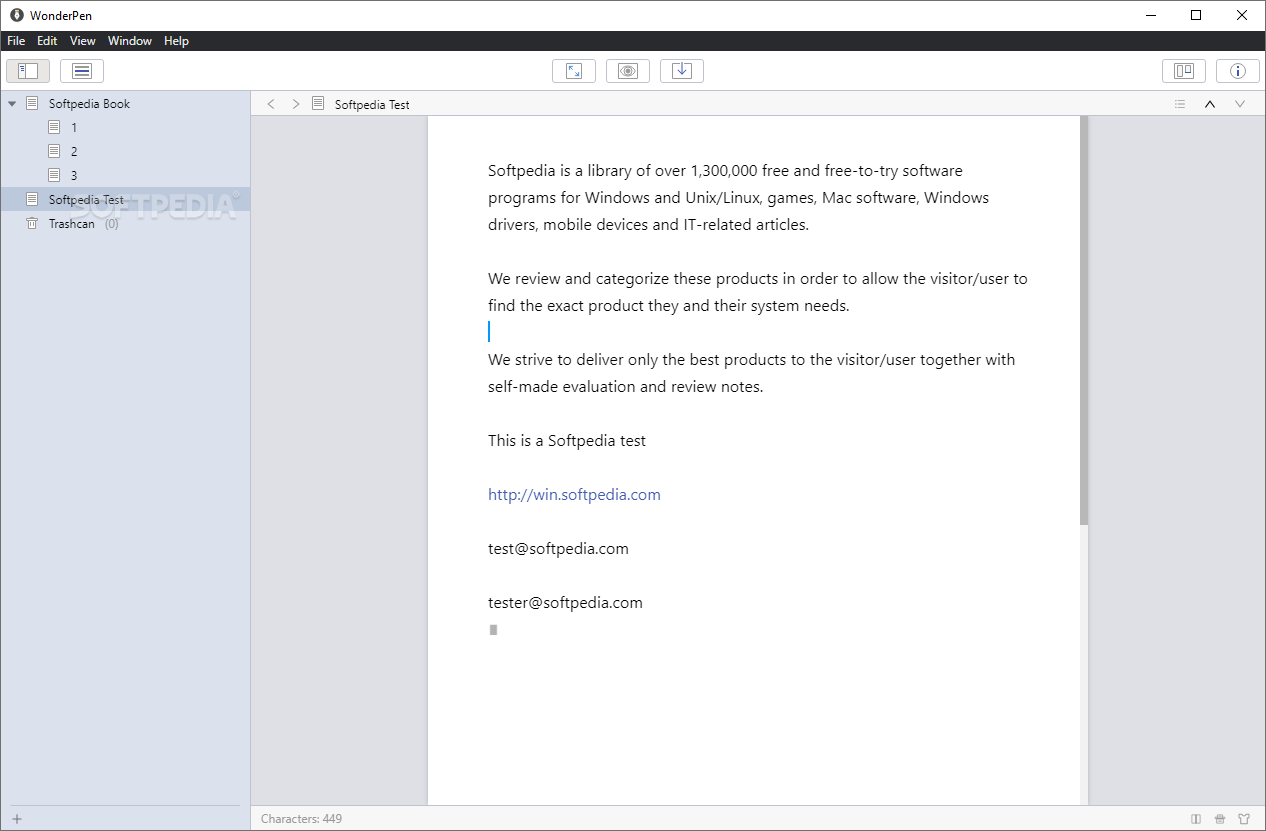Screen dimensions: 1266x831
Task: Open the View menu
Action: (83, 41)
